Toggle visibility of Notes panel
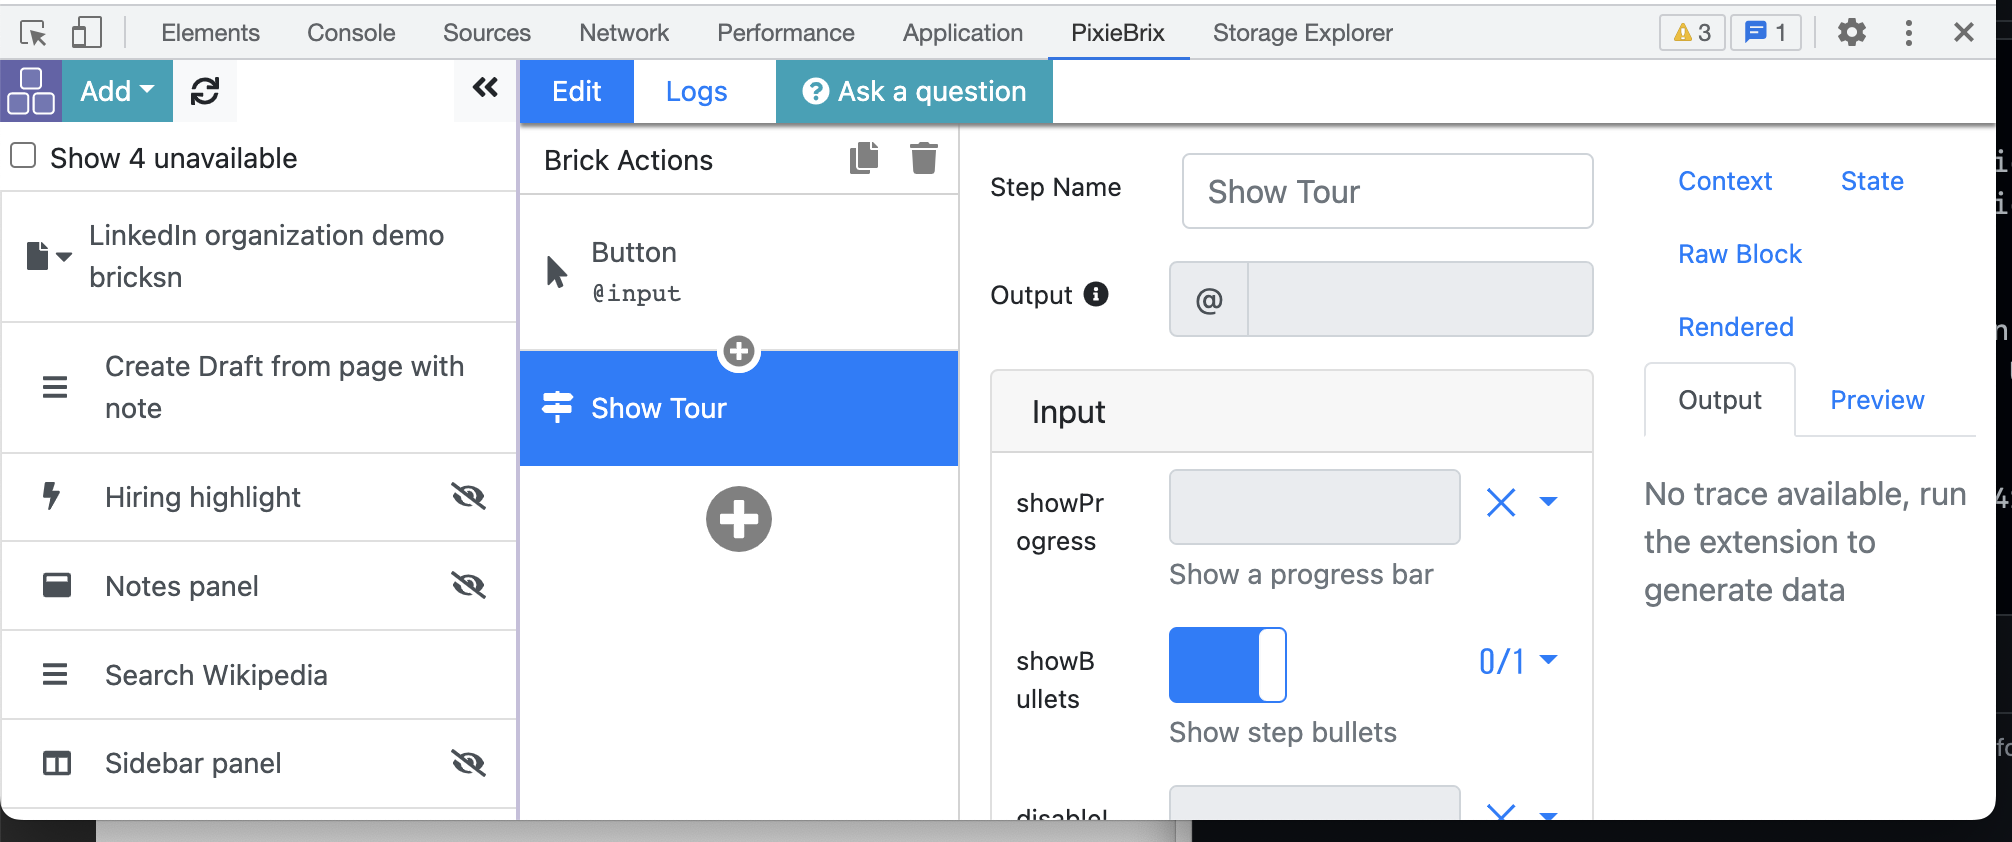This screenshot has width=2012, height=842. [x=468, y=585]
